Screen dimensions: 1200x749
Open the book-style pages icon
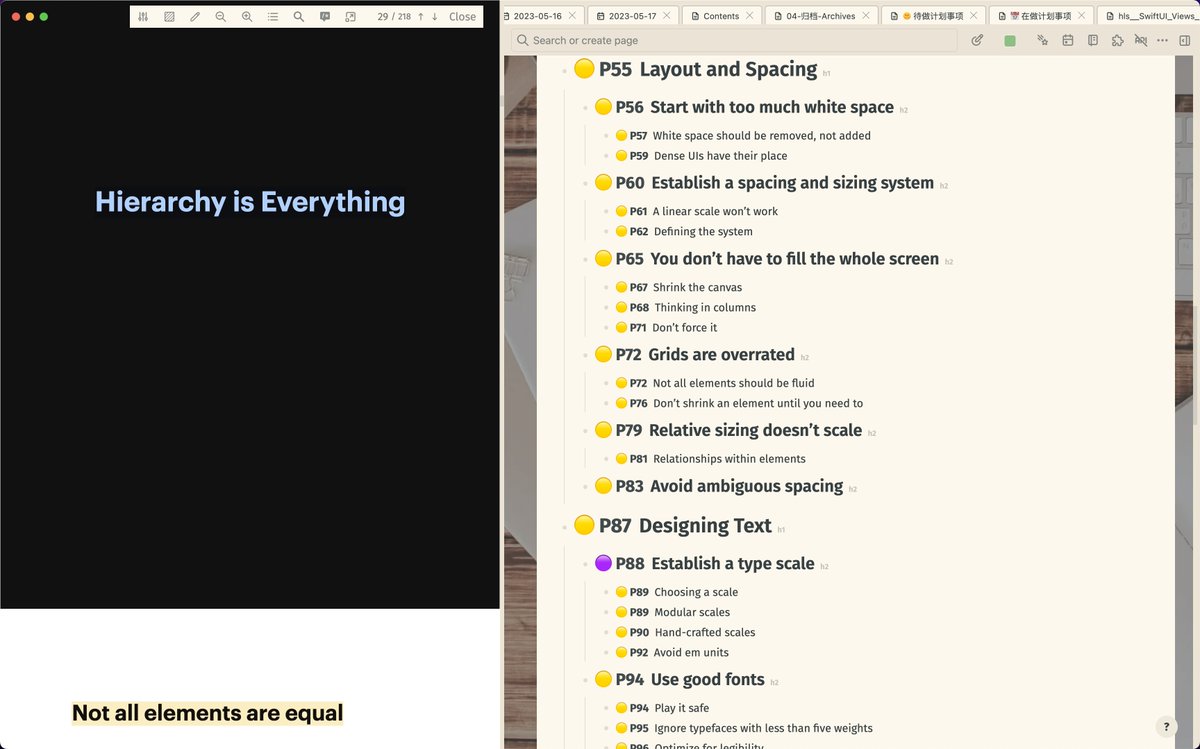point(1093,40)
